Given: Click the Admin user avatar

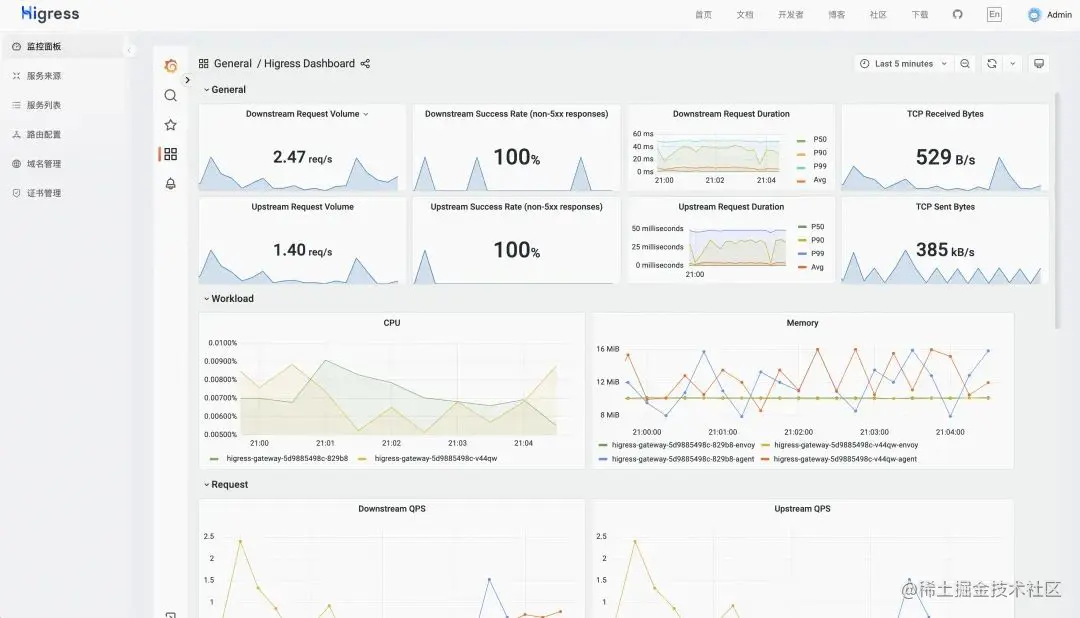Looking at the screenshot, I should coord(1034,14).
